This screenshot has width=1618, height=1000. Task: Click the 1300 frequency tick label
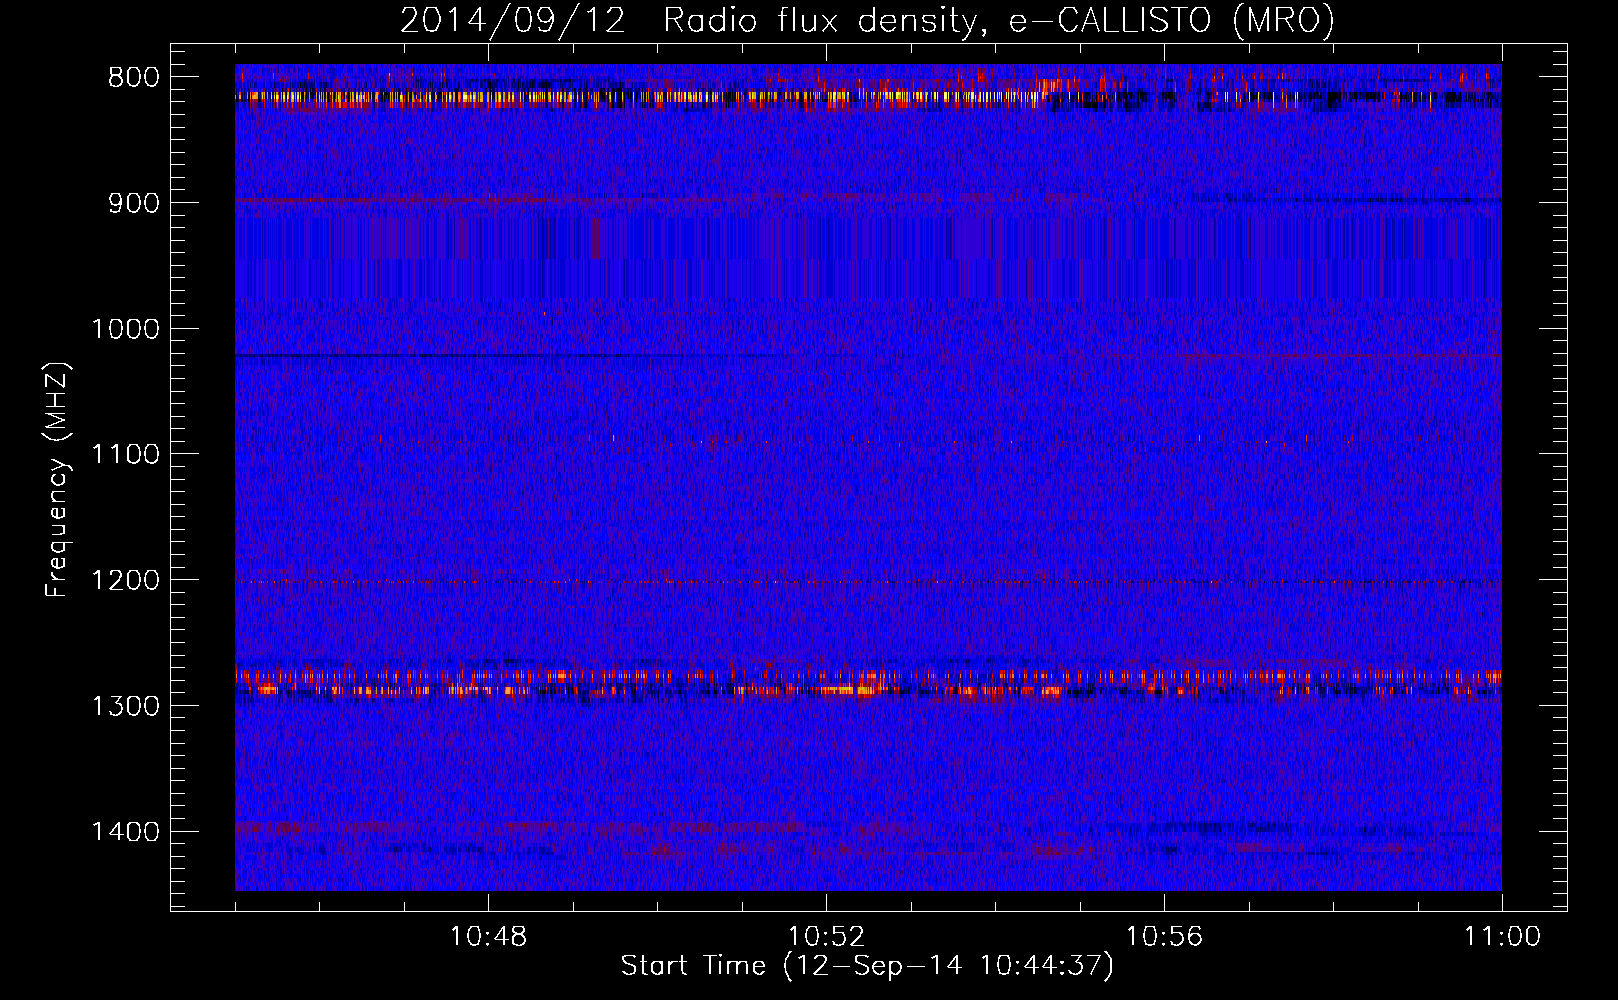click(x=126, y=706)
